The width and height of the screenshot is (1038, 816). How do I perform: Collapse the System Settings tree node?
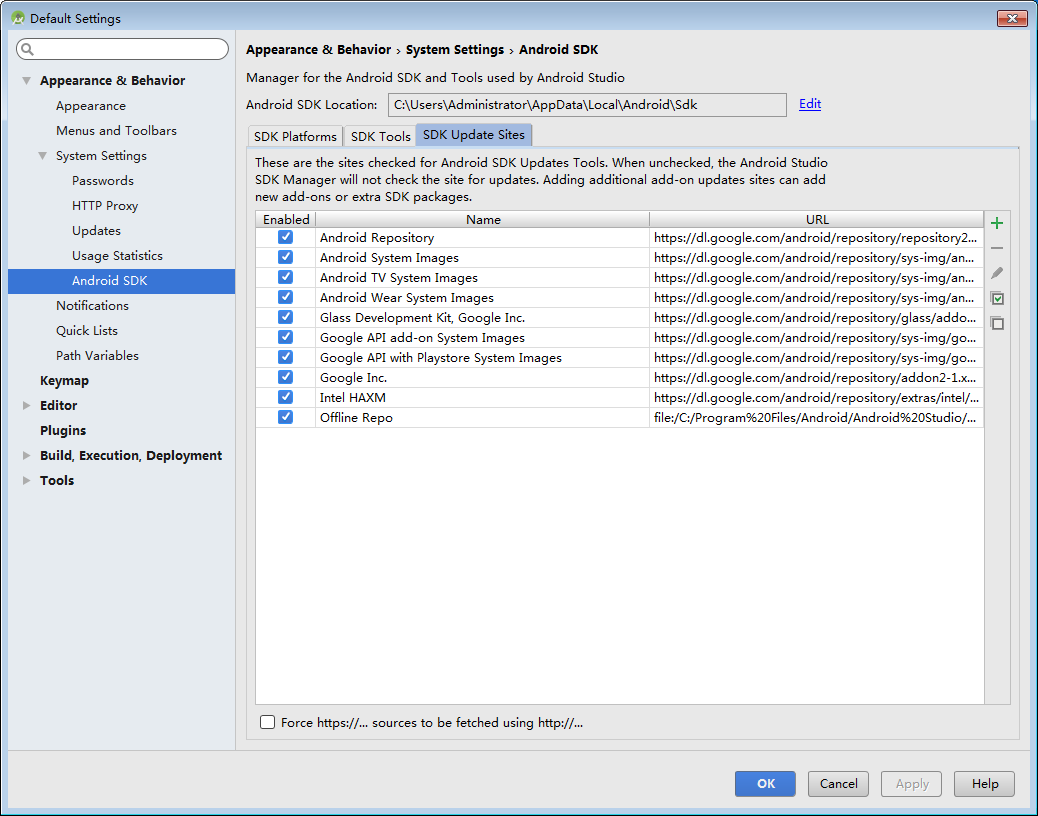(x=42, y=156)
